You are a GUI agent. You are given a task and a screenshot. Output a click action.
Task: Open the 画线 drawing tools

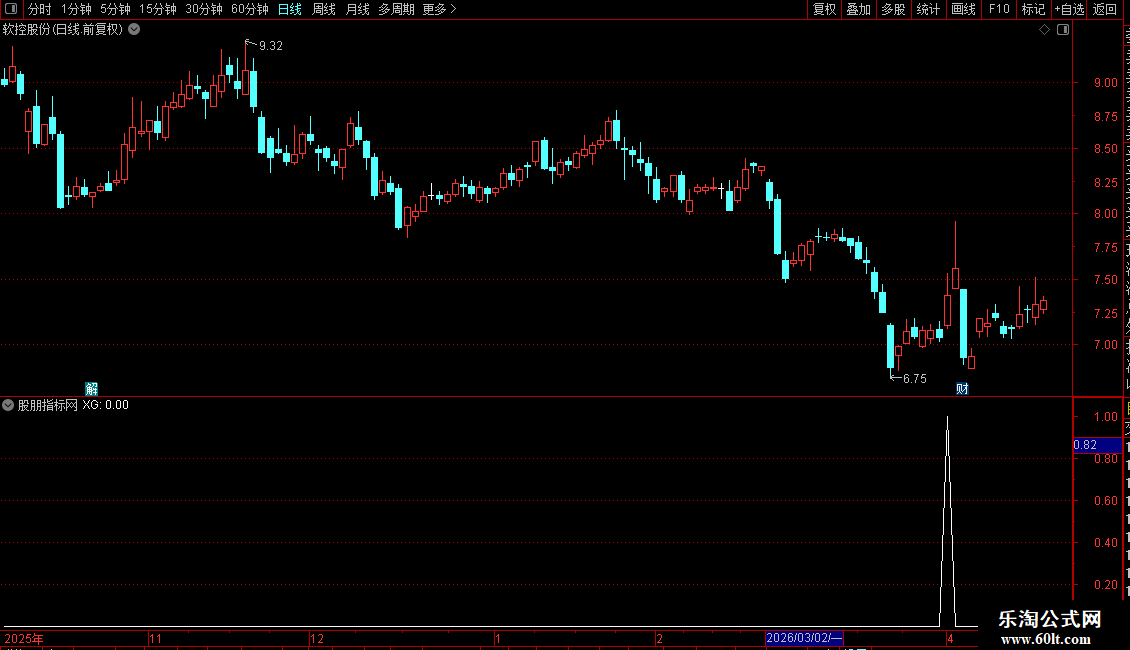pos(964,9)
